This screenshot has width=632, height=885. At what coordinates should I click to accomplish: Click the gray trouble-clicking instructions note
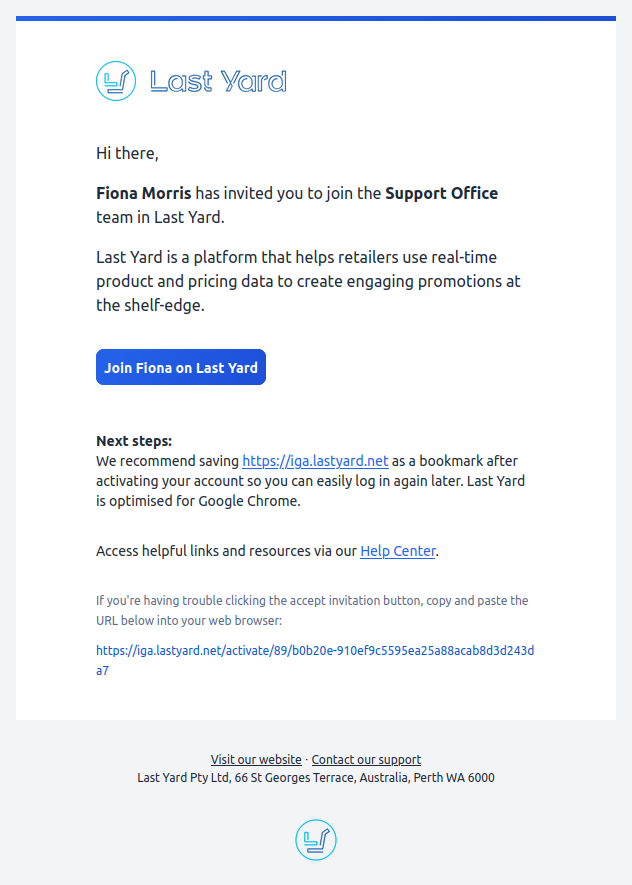[312, 611]
